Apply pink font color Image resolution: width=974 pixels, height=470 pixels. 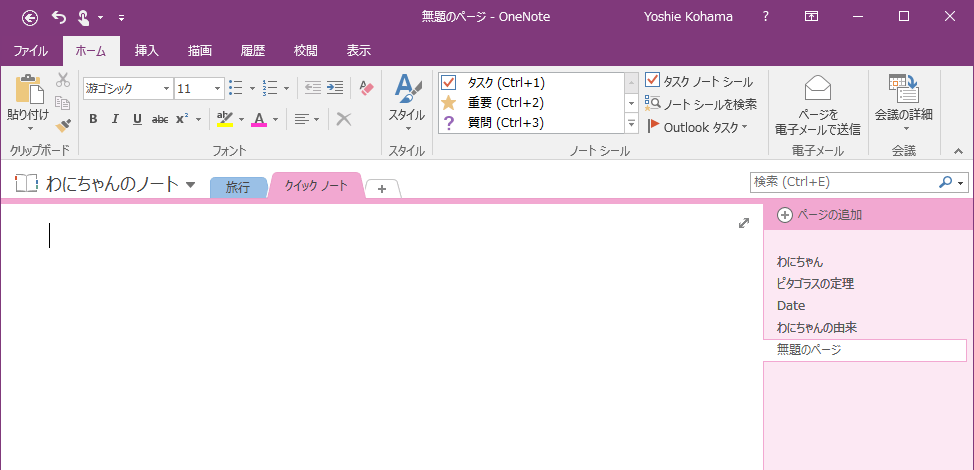(x=259, y=119)
